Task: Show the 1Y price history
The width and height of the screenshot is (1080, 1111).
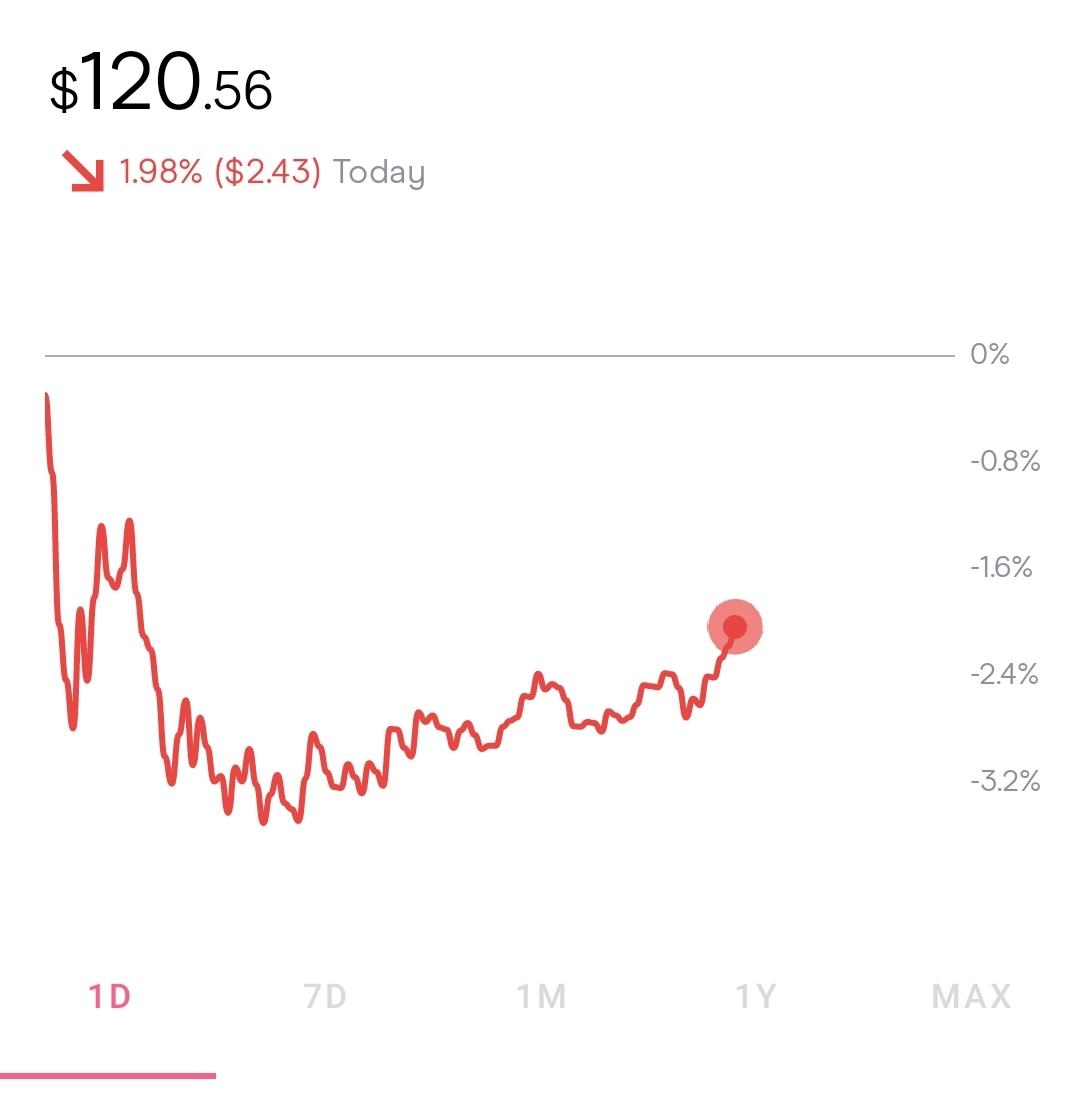Action: 756,996
